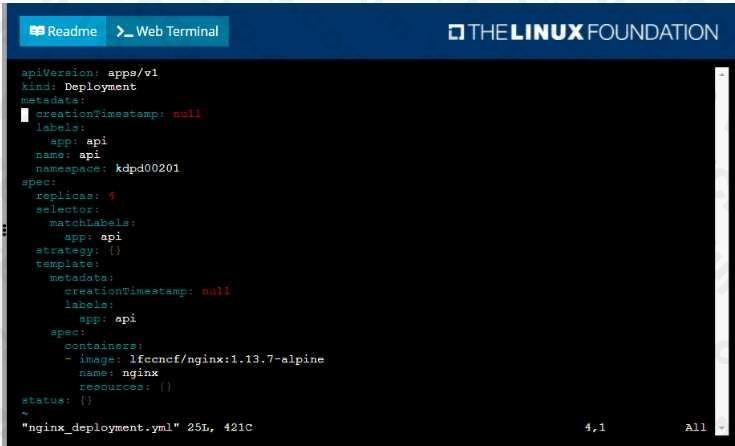Click the scrollbar down arrow

click(721, 428)
